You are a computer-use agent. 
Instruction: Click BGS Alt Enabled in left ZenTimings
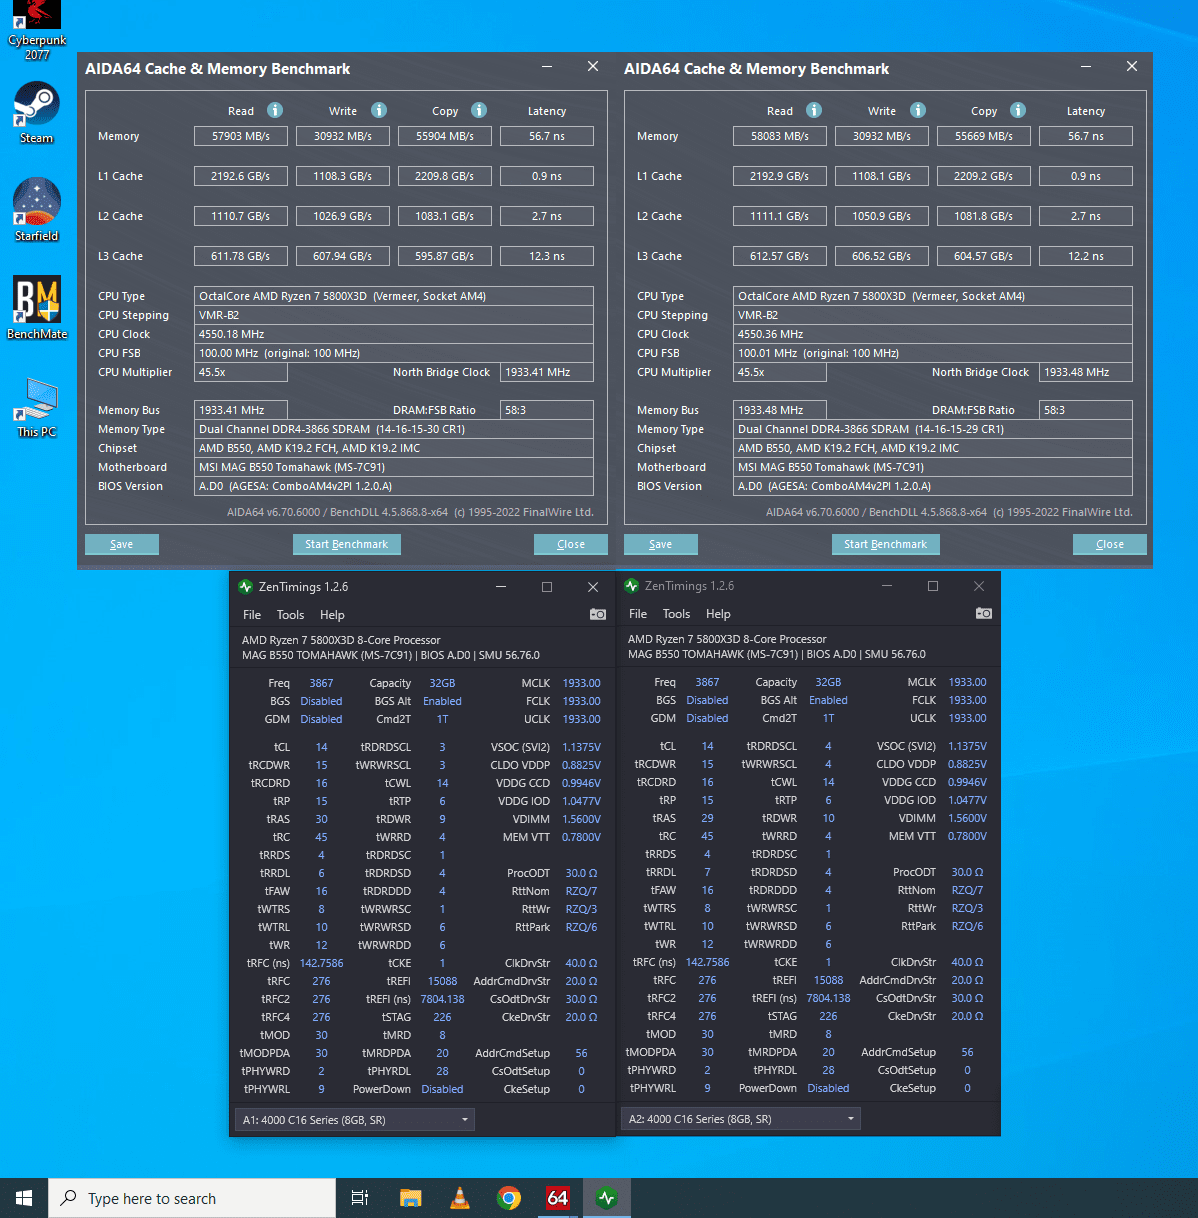tap(442, 701)
